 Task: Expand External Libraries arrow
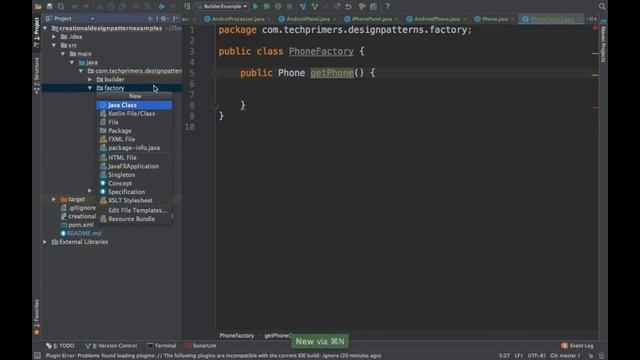(x=45, y=242)
